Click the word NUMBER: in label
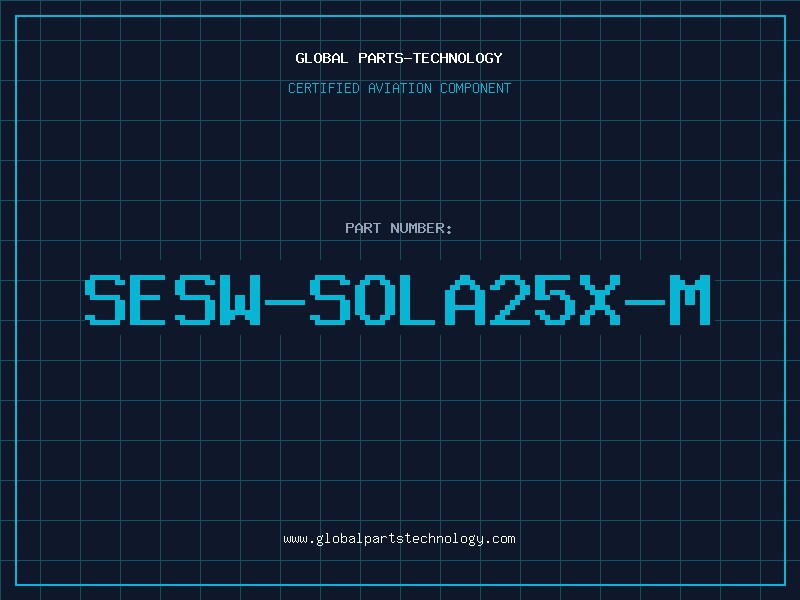 [x=421, y=228]
